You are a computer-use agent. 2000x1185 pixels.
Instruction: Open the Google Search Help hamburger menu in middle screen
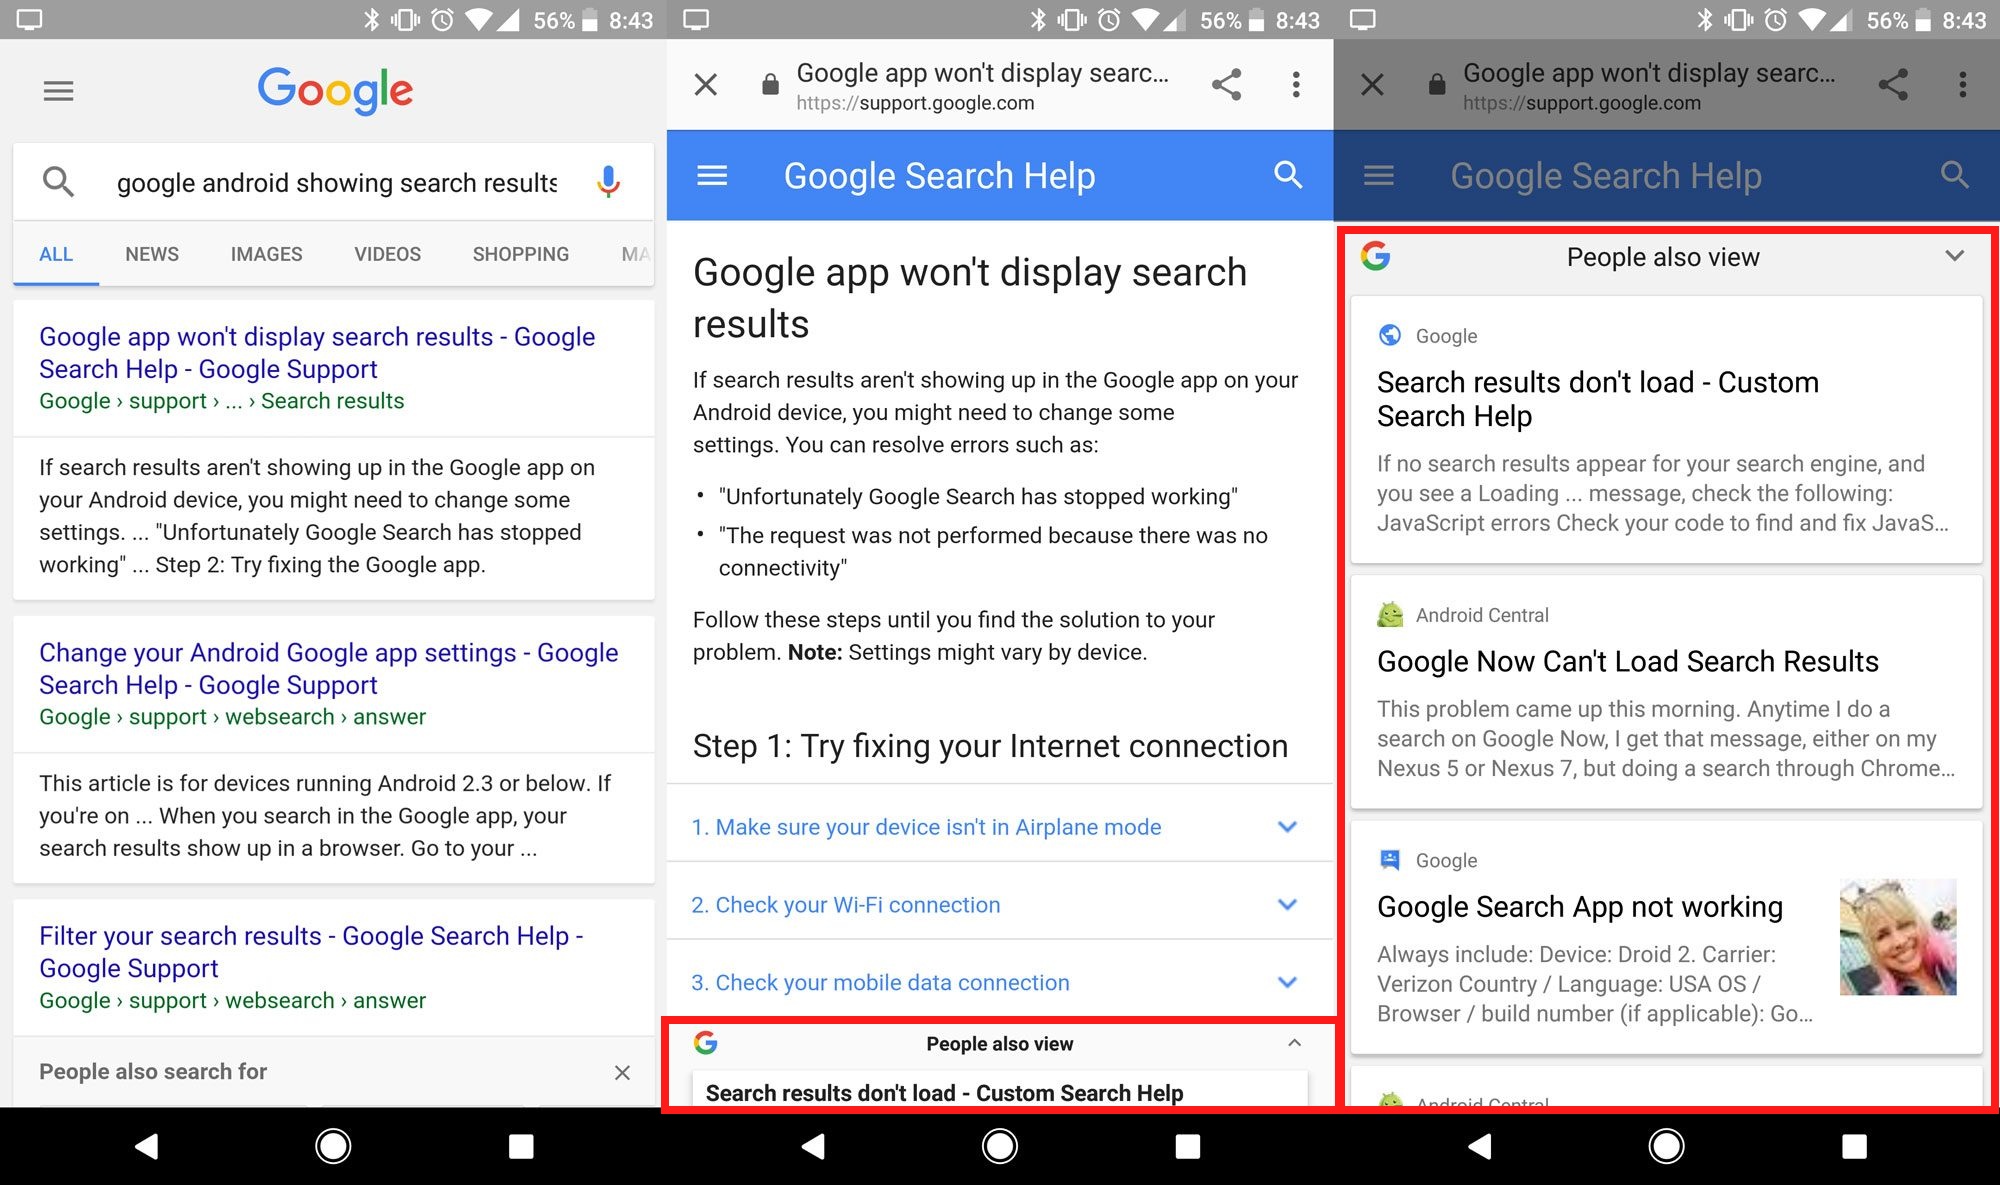click(x=712, y=176)
